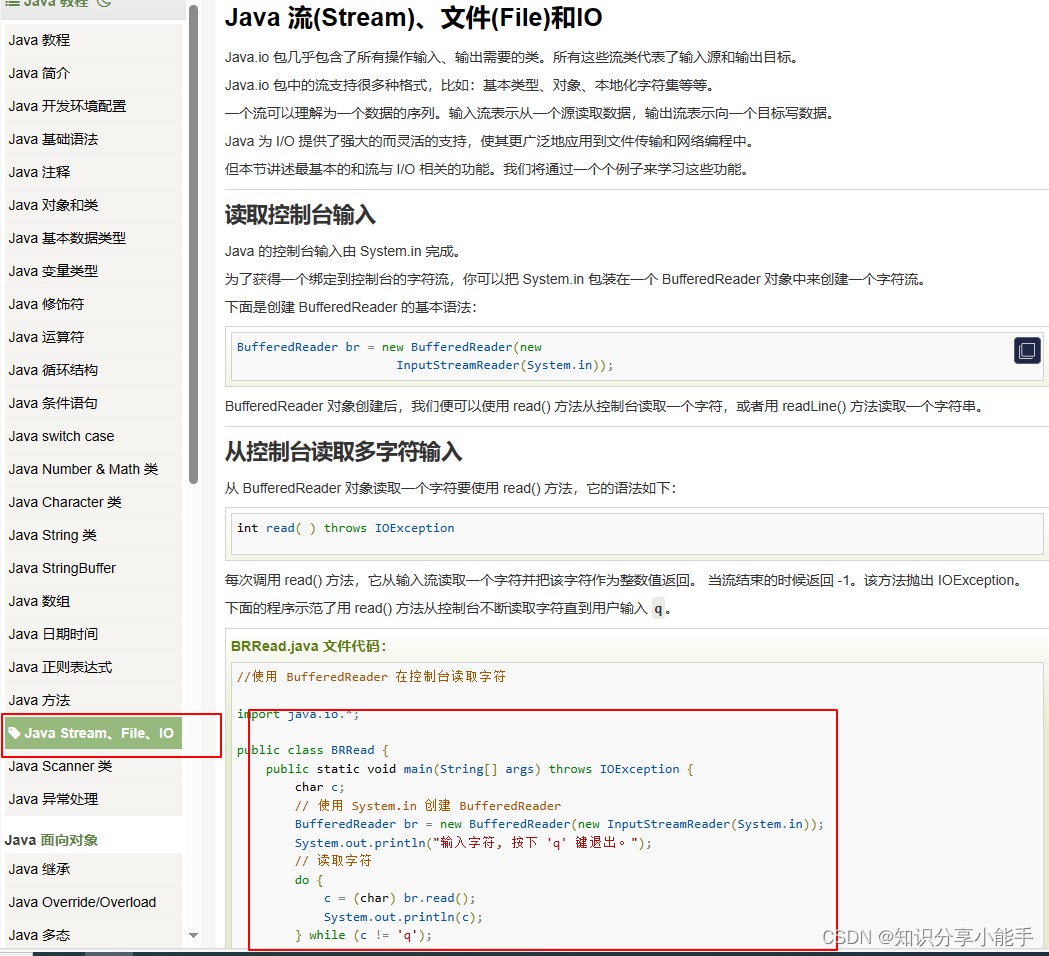Copy the BufferedReader snippet via the copy icon
Image resolution: width=1049 pixels, height=956 pixels.
pyautogui.click(x=1026, y=350)
